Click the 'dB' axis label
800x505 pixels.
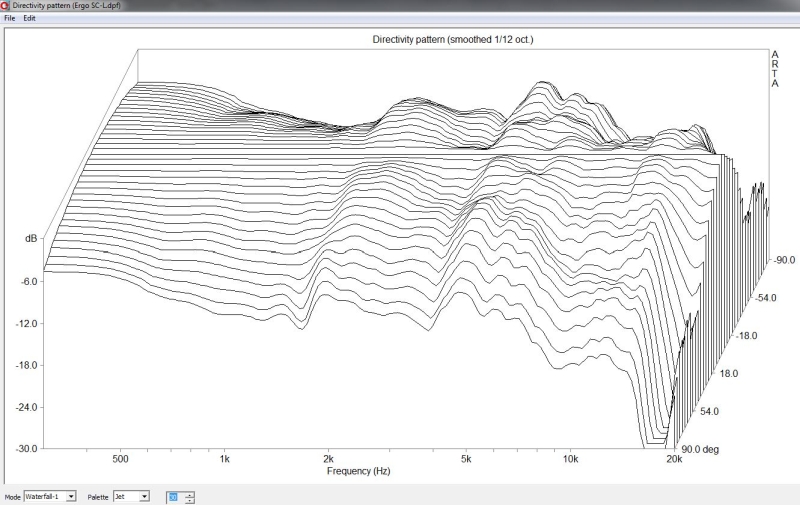tap(31, 238)
